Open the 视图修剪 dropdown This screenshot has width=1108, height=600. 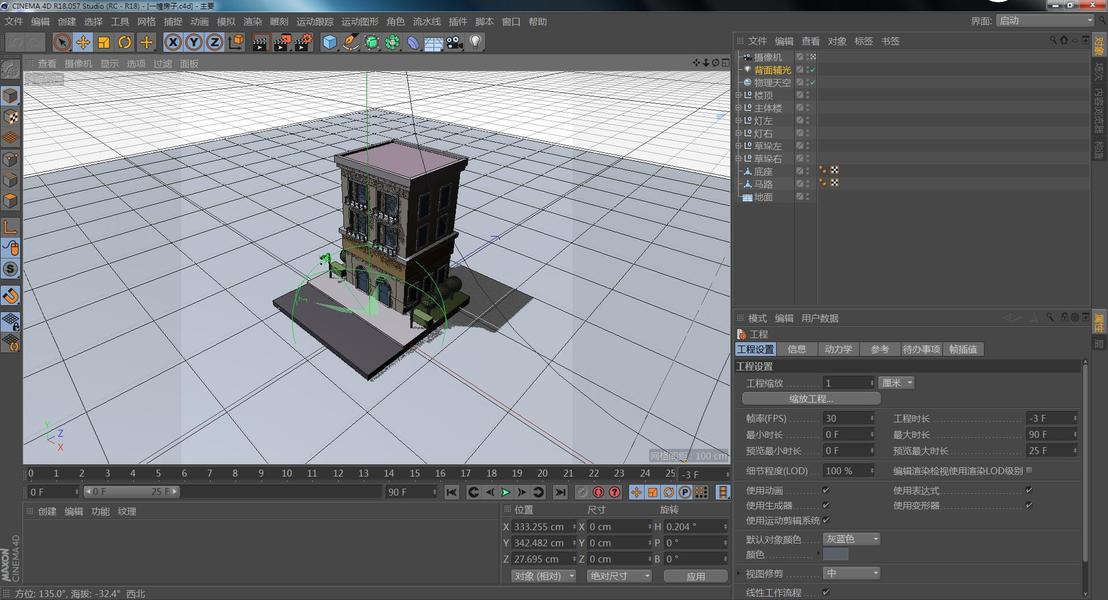[x=851, y=573]
